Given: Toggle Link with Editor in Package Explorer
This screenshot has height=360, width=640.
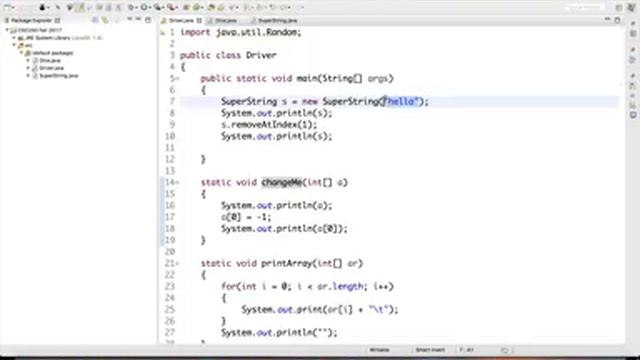Looking at the screenshot, I should 106,20.
